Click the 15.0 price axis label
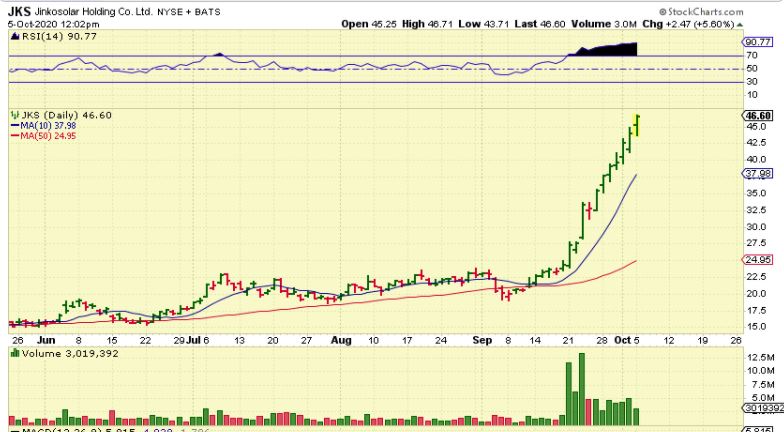This screenshot has width=784, height=432. [x=756, y=327]
